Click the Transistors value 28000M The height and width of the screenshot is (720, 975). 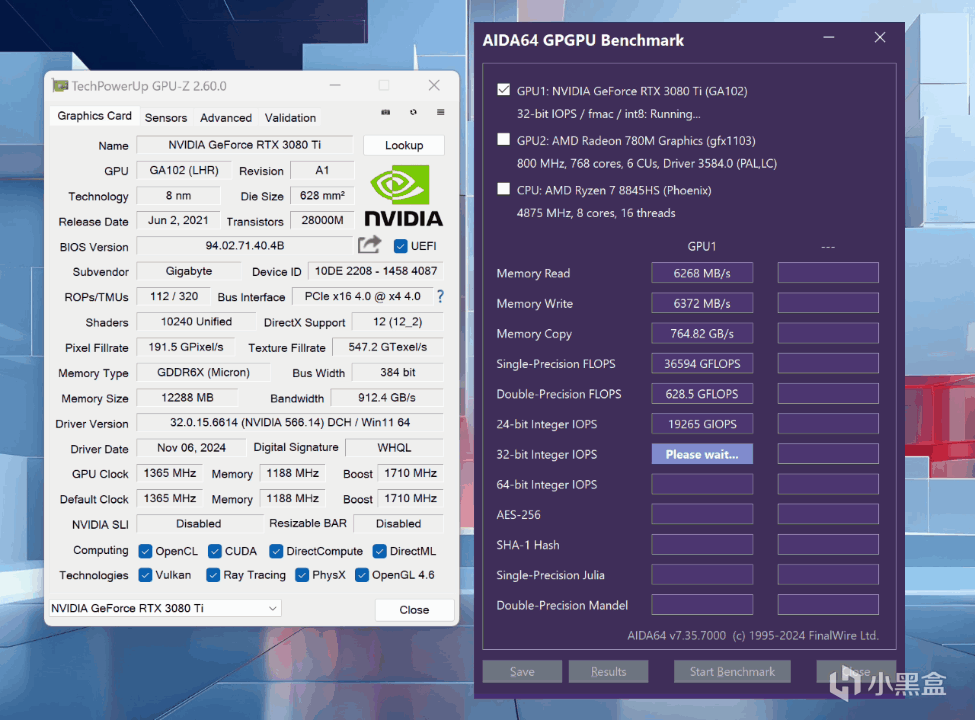[x=322, y=220]
